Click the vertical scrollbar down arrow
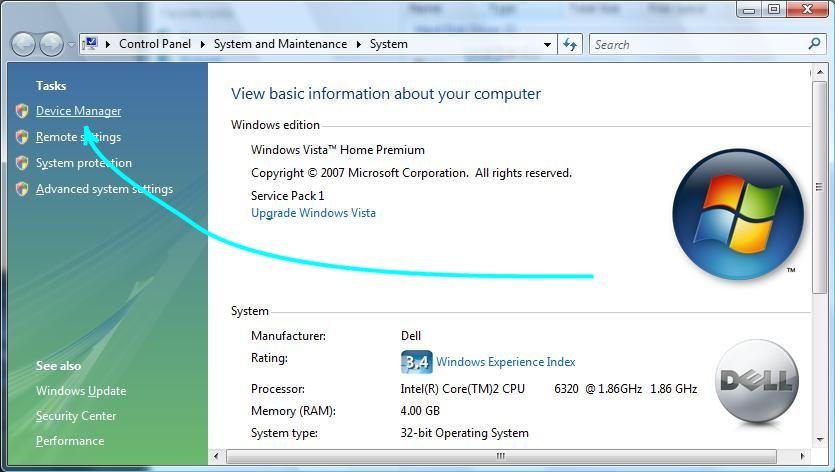 pos(818,440)
